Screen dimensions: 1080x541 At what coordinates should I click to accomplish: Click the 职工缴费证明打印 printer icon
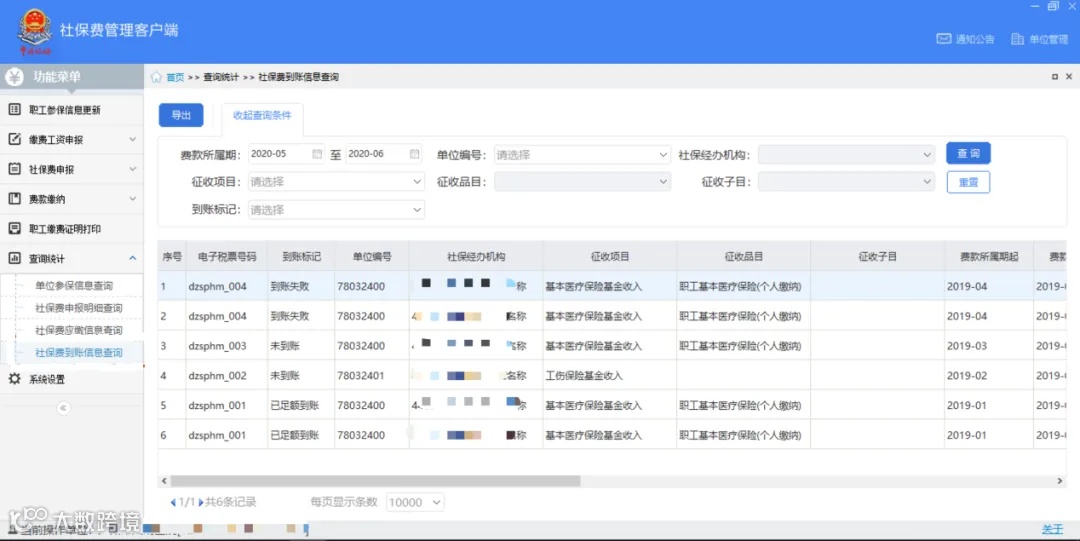14,228
